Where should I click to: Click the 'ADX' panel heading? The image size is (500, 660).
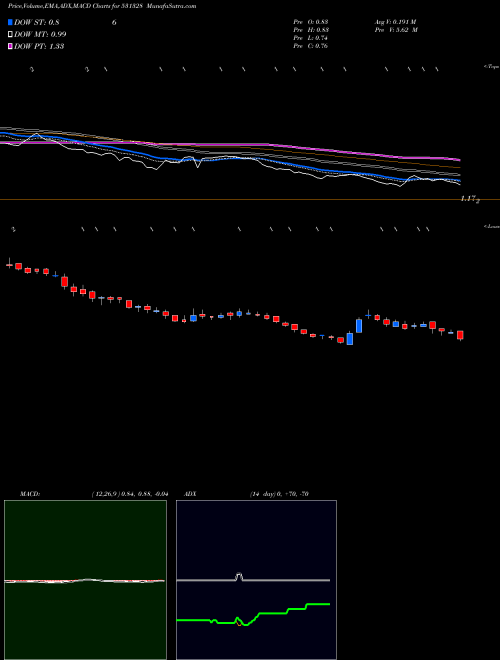[190, 494]
